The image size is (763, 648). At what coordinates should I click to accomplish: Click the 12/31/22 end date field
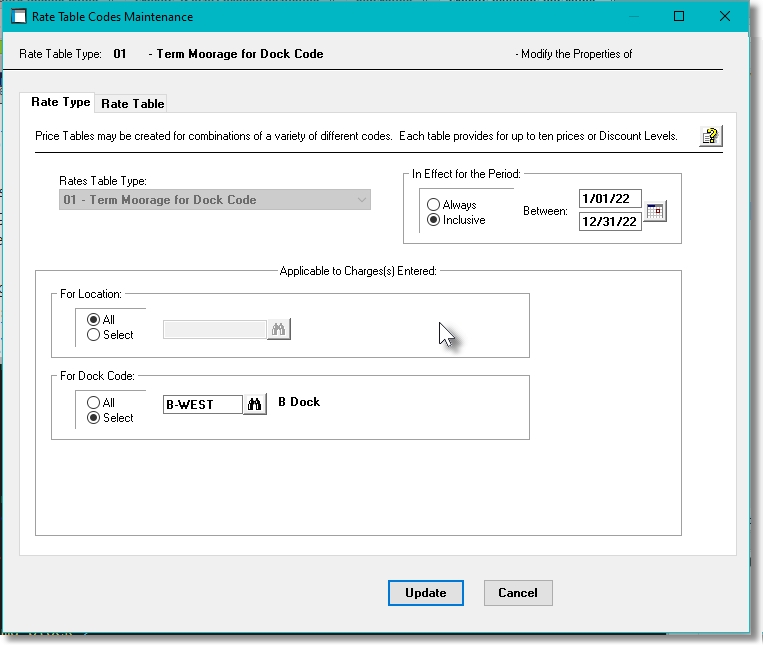pos(610,221)
